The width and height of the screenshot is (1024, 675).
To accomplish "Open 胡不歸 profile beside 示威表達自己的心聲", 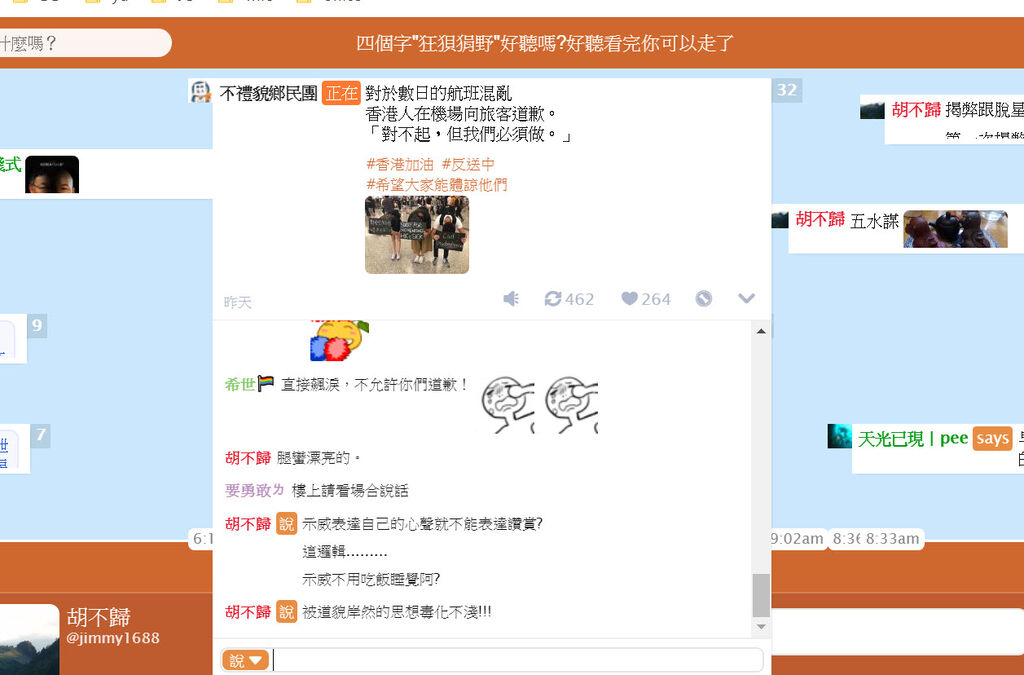I will 248,524.
